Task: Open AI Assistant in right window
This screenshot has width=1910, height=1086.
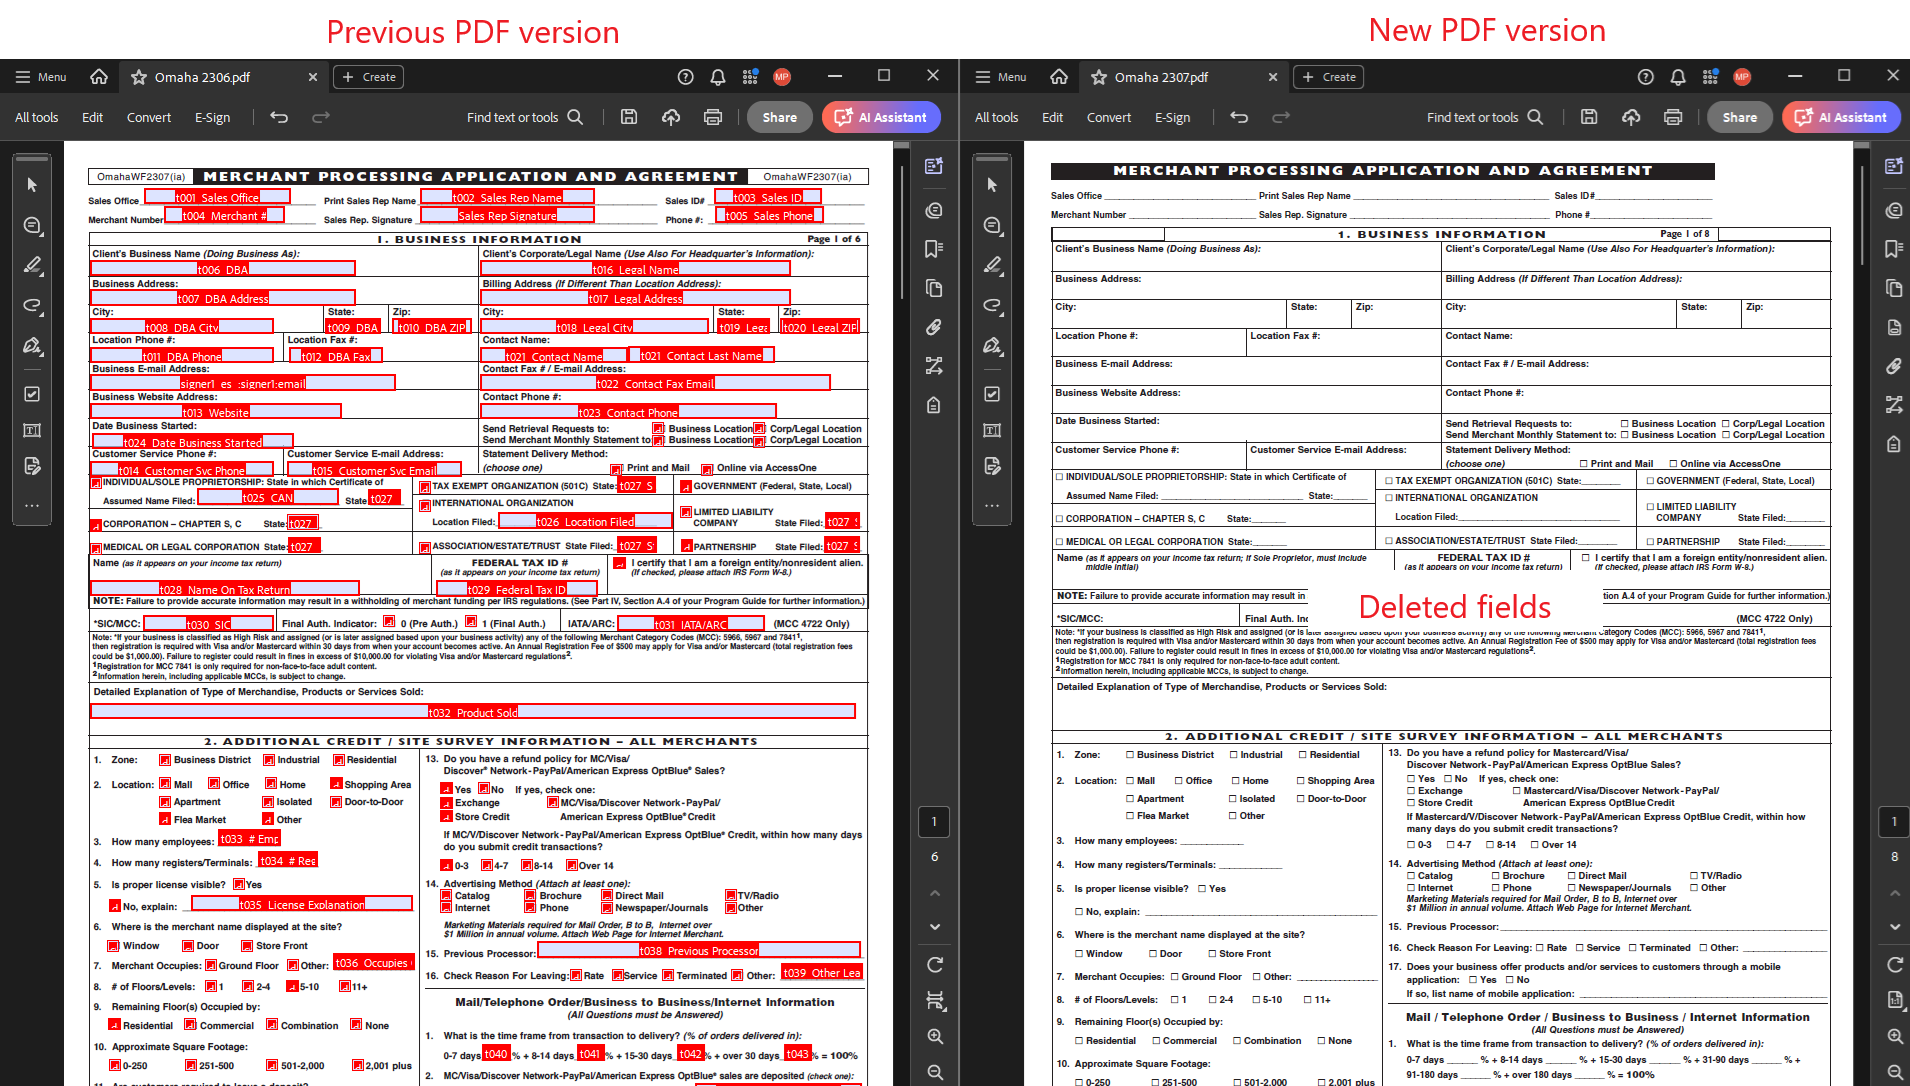Action: point(1841,117)
